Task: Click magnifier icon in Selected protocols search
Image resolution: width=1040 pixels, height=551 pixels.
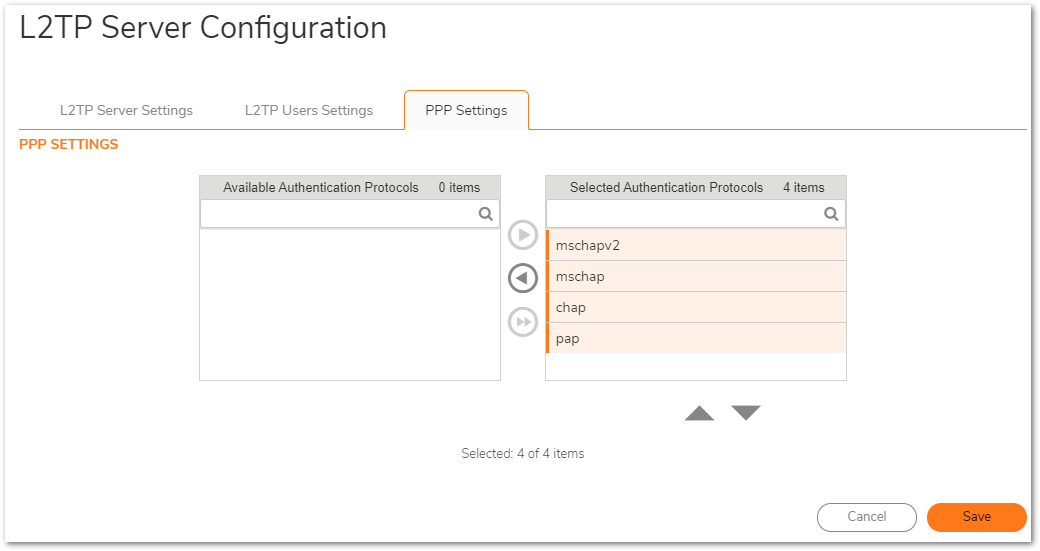Action: pos(831,214)
